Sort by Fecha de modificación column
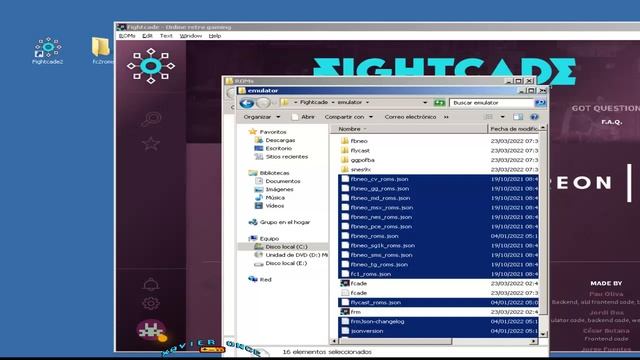Viewport: 640px width, 360px height. tap(514, 129)
